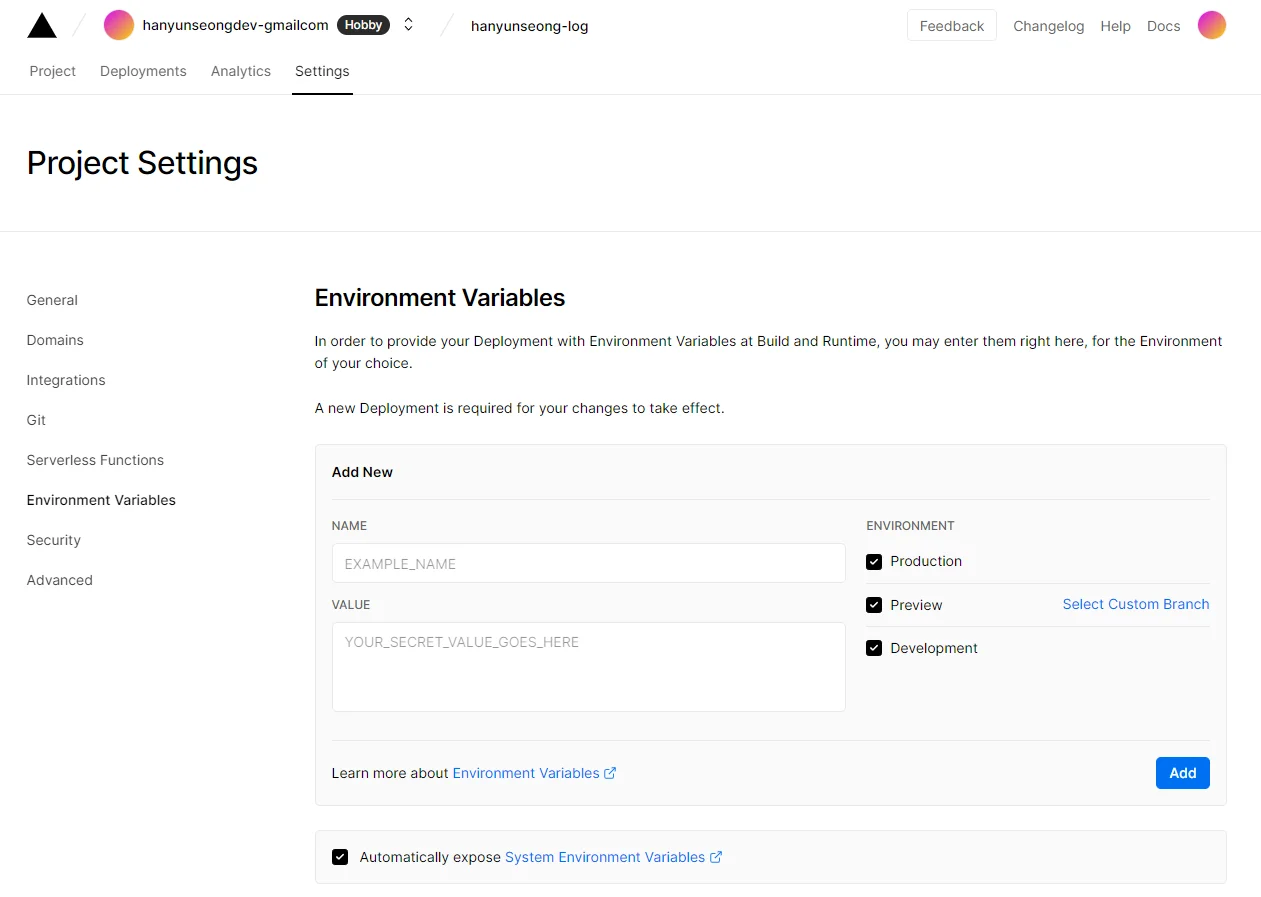
Task: Open the Analytics tab
Action: click(x=241, y=71)
